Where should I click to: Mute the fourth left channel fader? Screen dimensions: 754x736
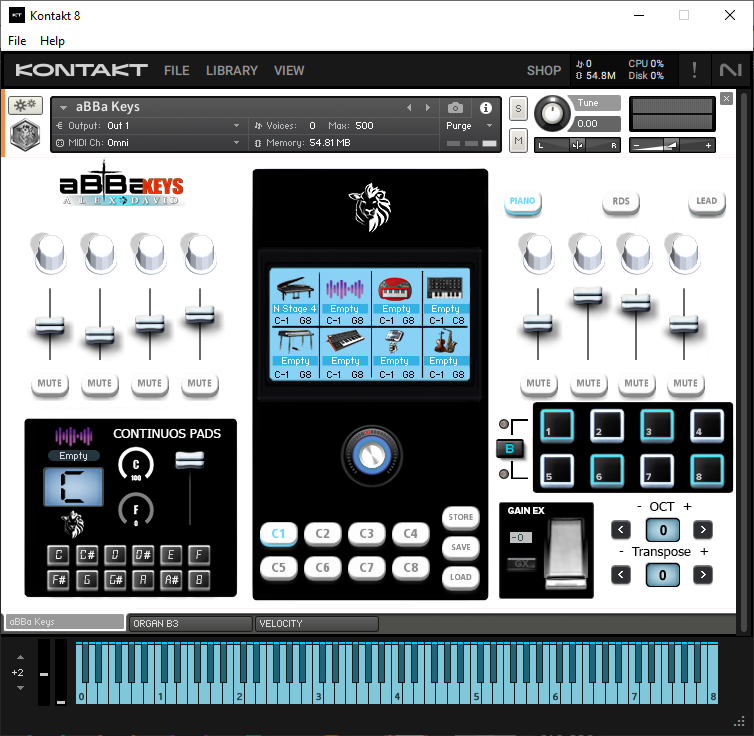point(200,384)
